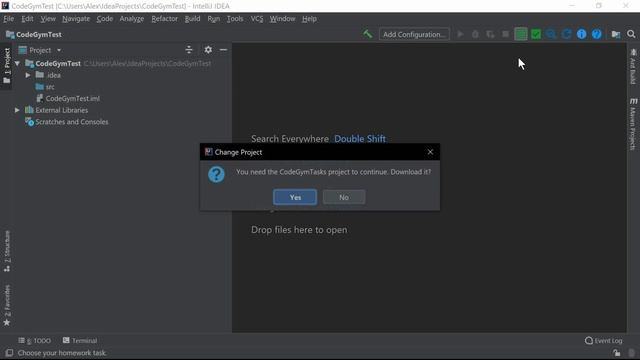The image size is (640, 360).
Task: Open the Maven Projects side tab
Action: coord(633,124)
